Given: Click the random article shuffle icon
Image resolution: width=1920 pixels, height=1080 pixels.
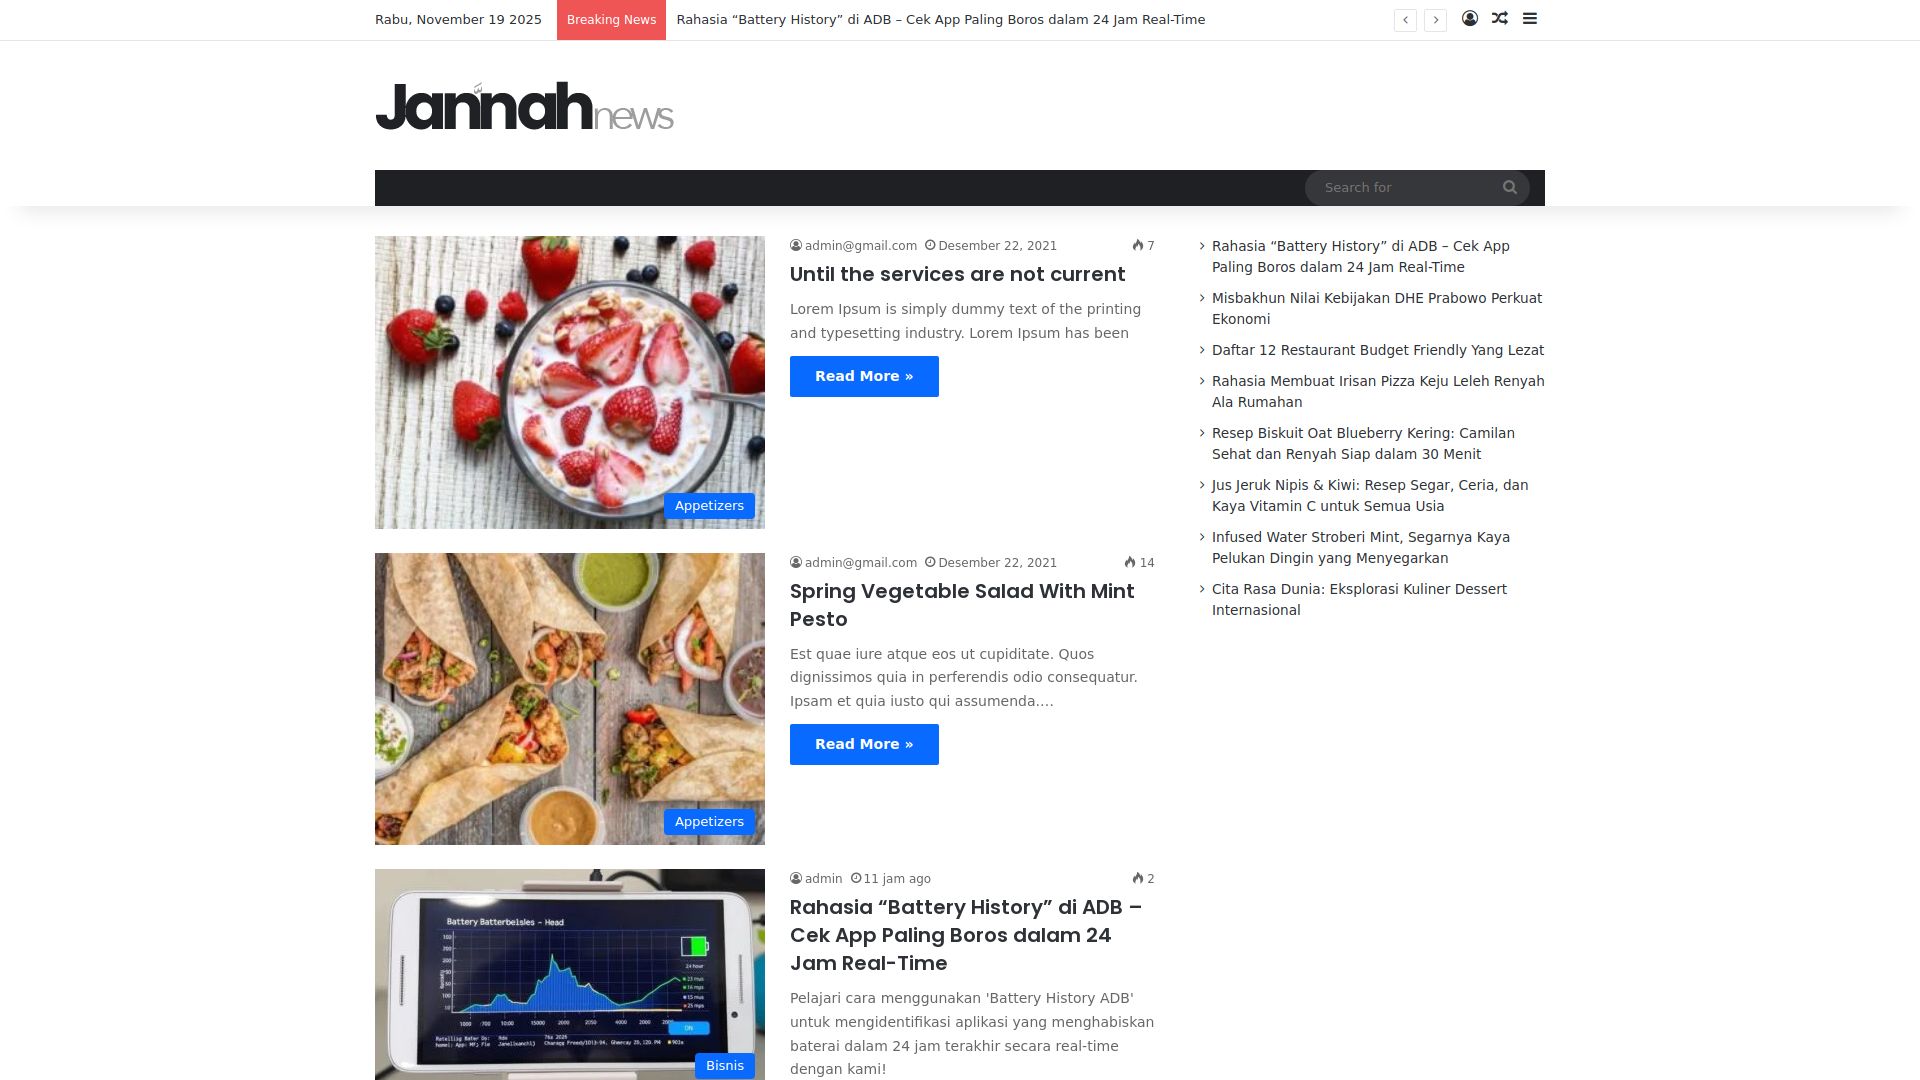Looking at the screenshot, I should coord(1500,19).
